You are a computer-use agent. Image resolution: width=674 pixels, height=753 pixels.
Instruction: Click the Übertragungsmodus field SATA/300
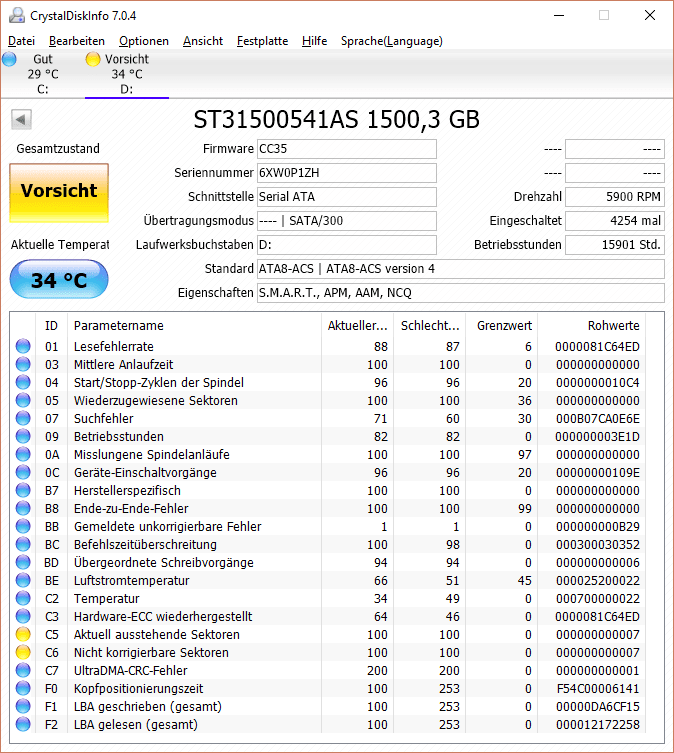click(347, 221)
